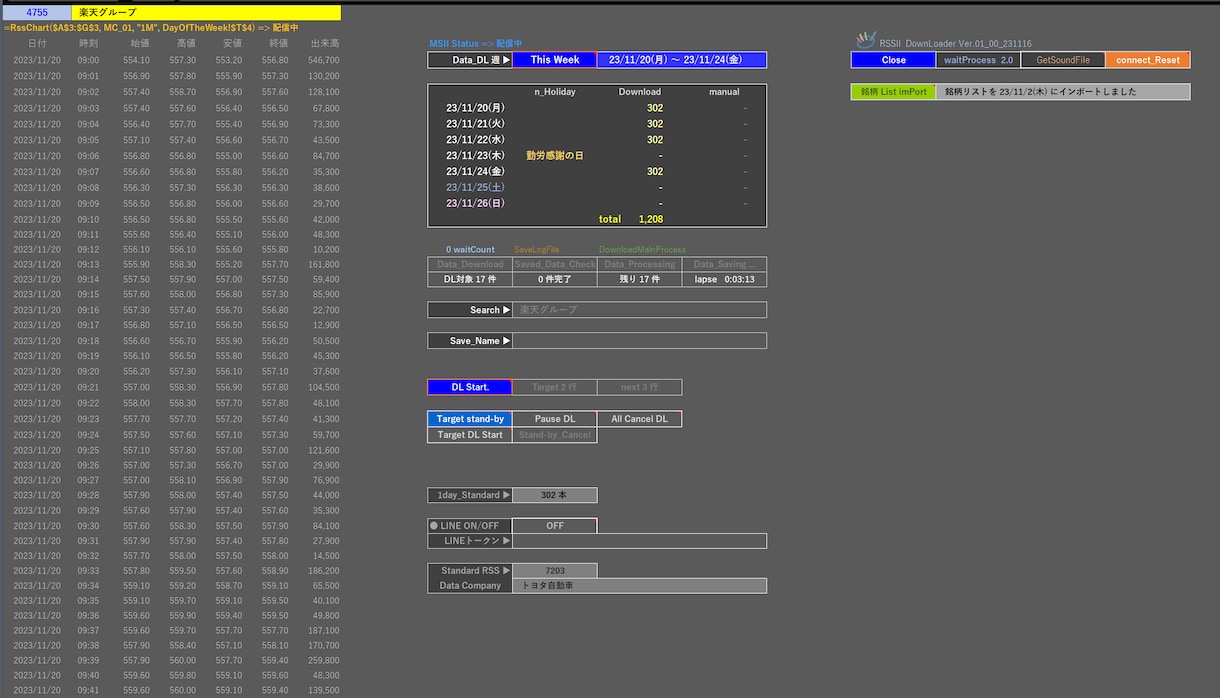Click the 残り 17 件 status cell
The height and width of the screenshot is (698, 1220).
tap(640, 280)
